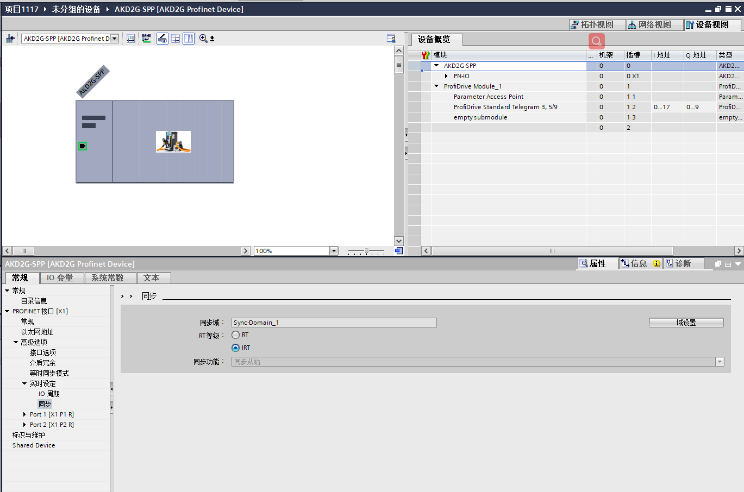Collapse ProfiDrive Module_1 row in overview

[x=437, y=86]
